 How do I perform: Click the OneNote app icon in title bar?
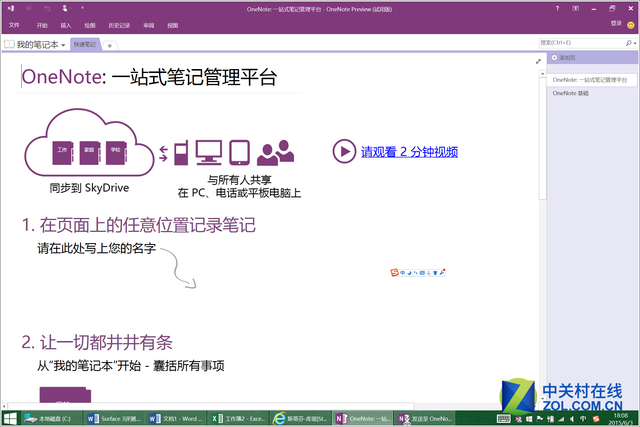pyautogui.click(x=11, y=8)
